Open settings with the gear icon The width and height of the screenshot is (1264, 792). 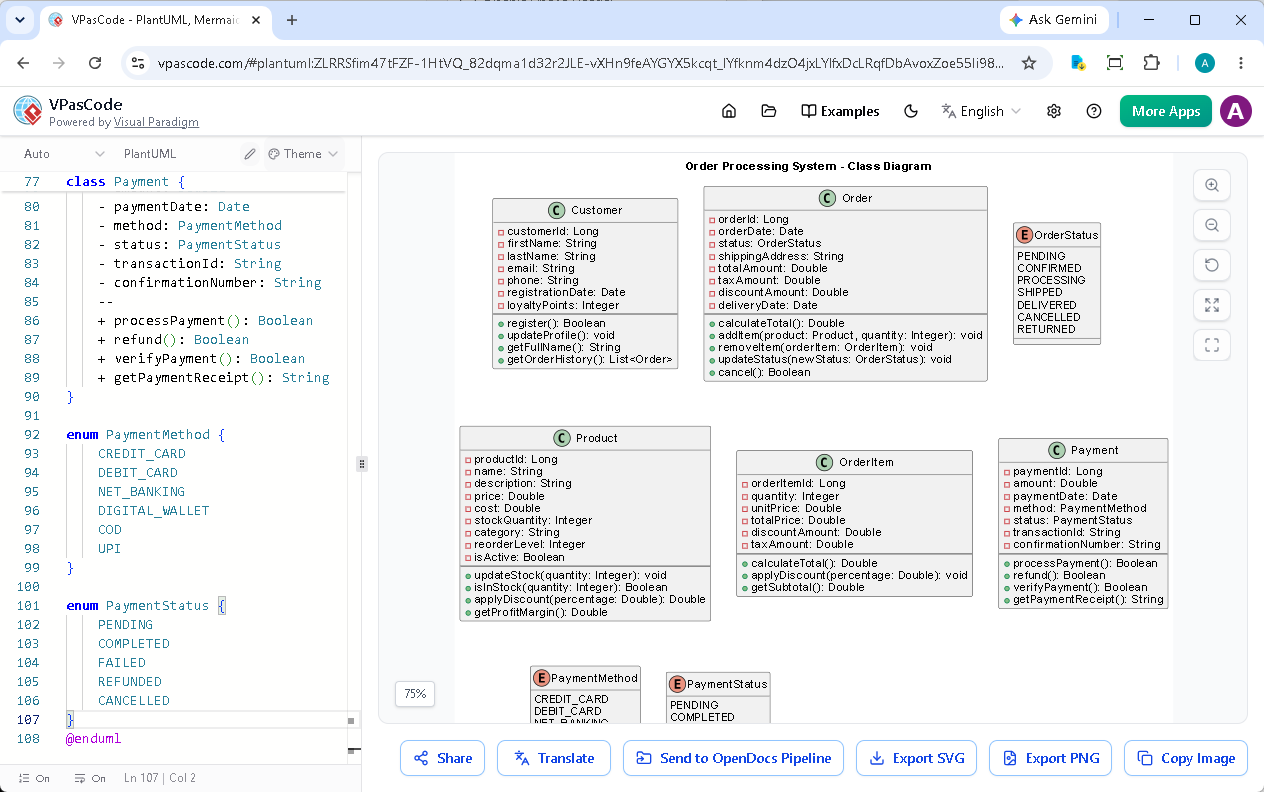pyautogui.click(x=1053, y=111)
